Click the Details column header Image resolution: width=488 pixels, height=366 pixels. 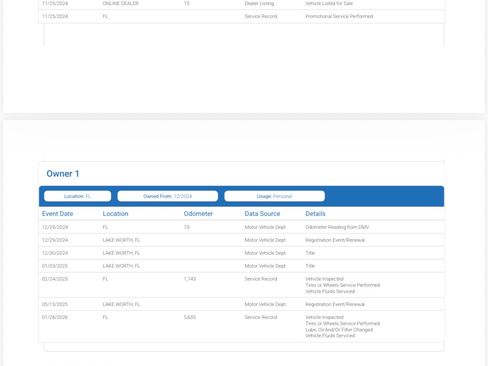pyautogui.click(x=315, y=214)
